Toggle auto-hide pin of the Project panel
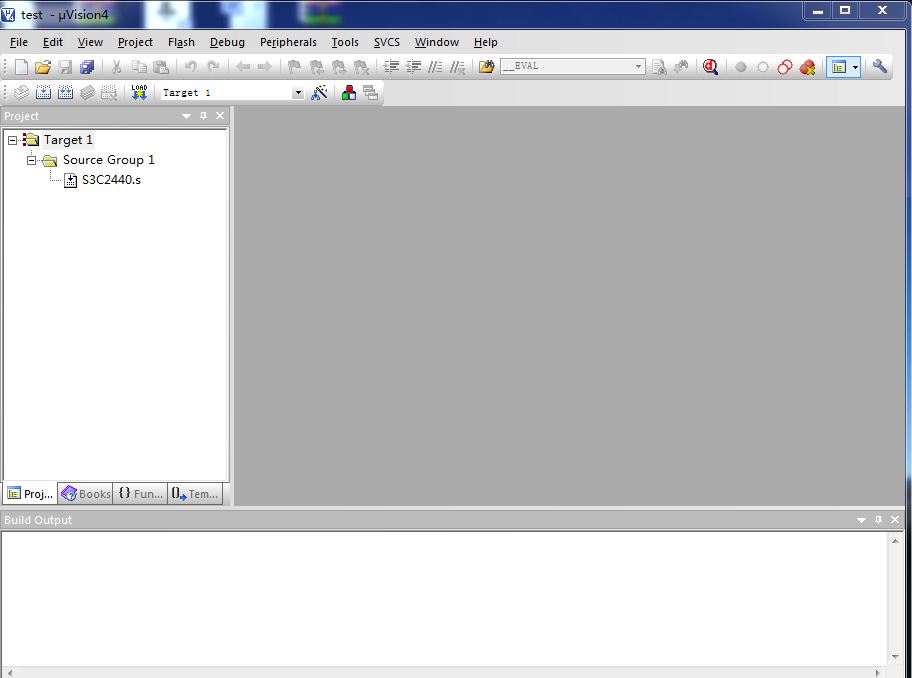 204,116
